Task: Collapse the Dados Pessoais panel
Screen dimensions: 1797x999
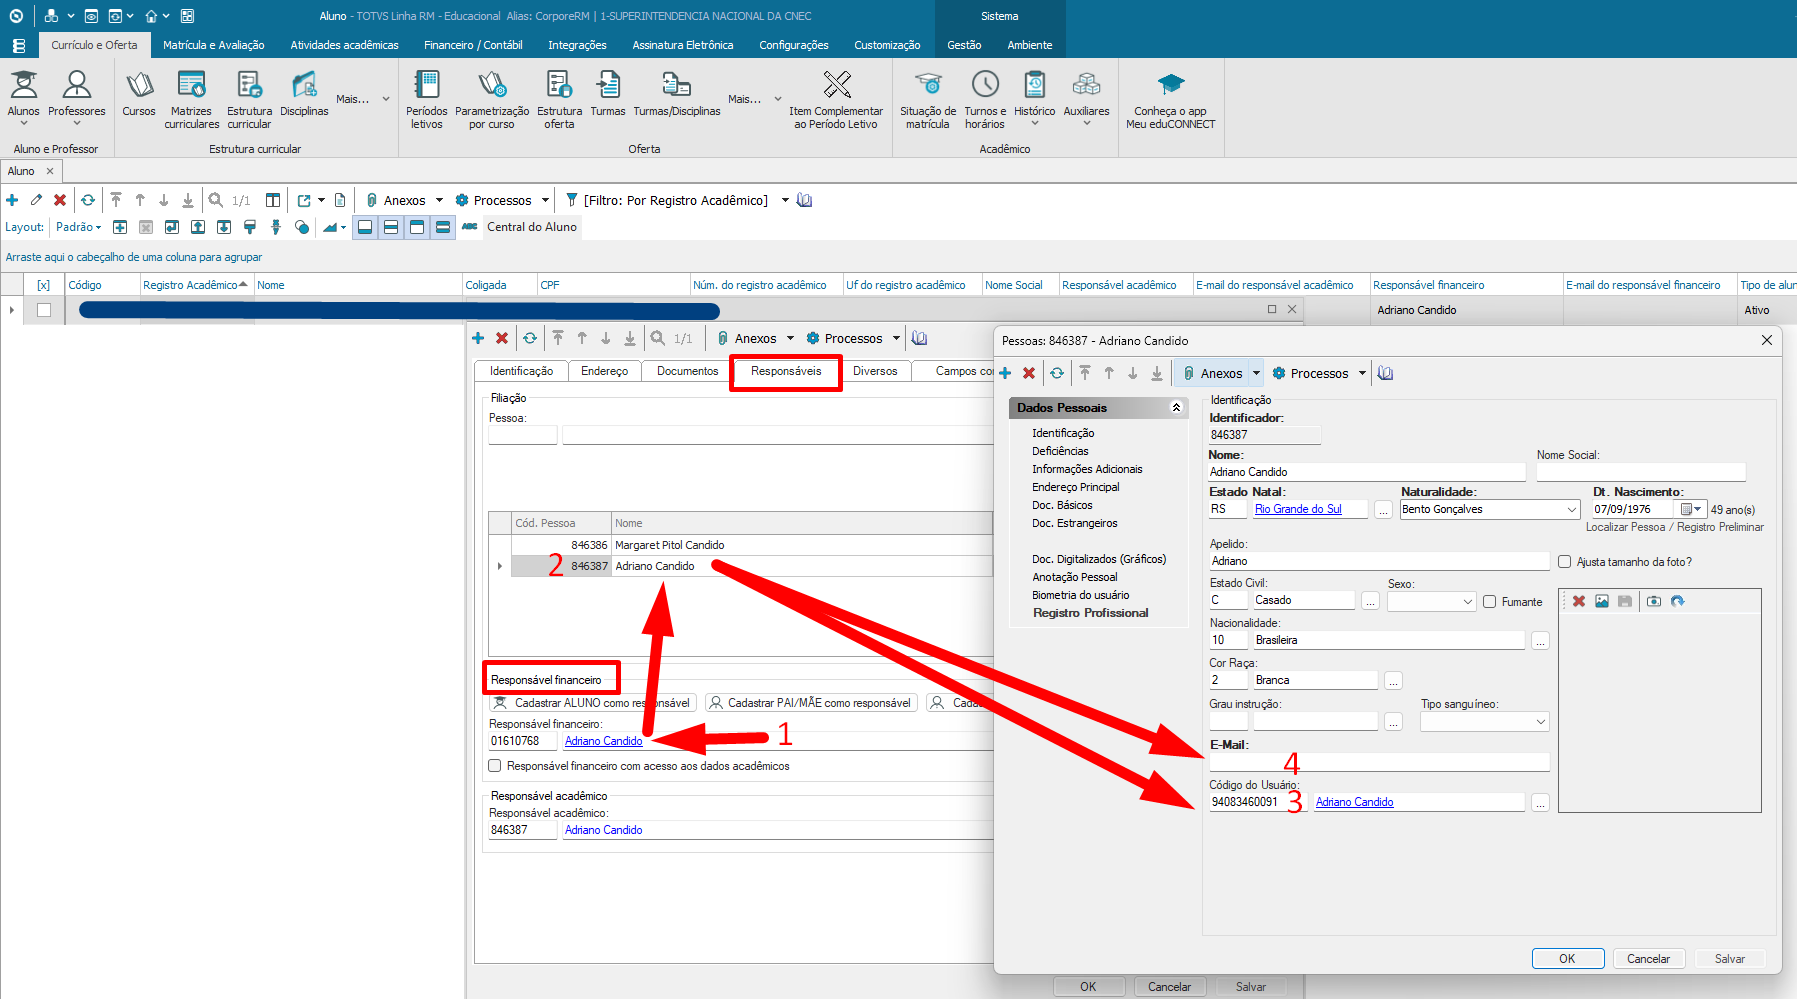Action: coord(1176,408)
